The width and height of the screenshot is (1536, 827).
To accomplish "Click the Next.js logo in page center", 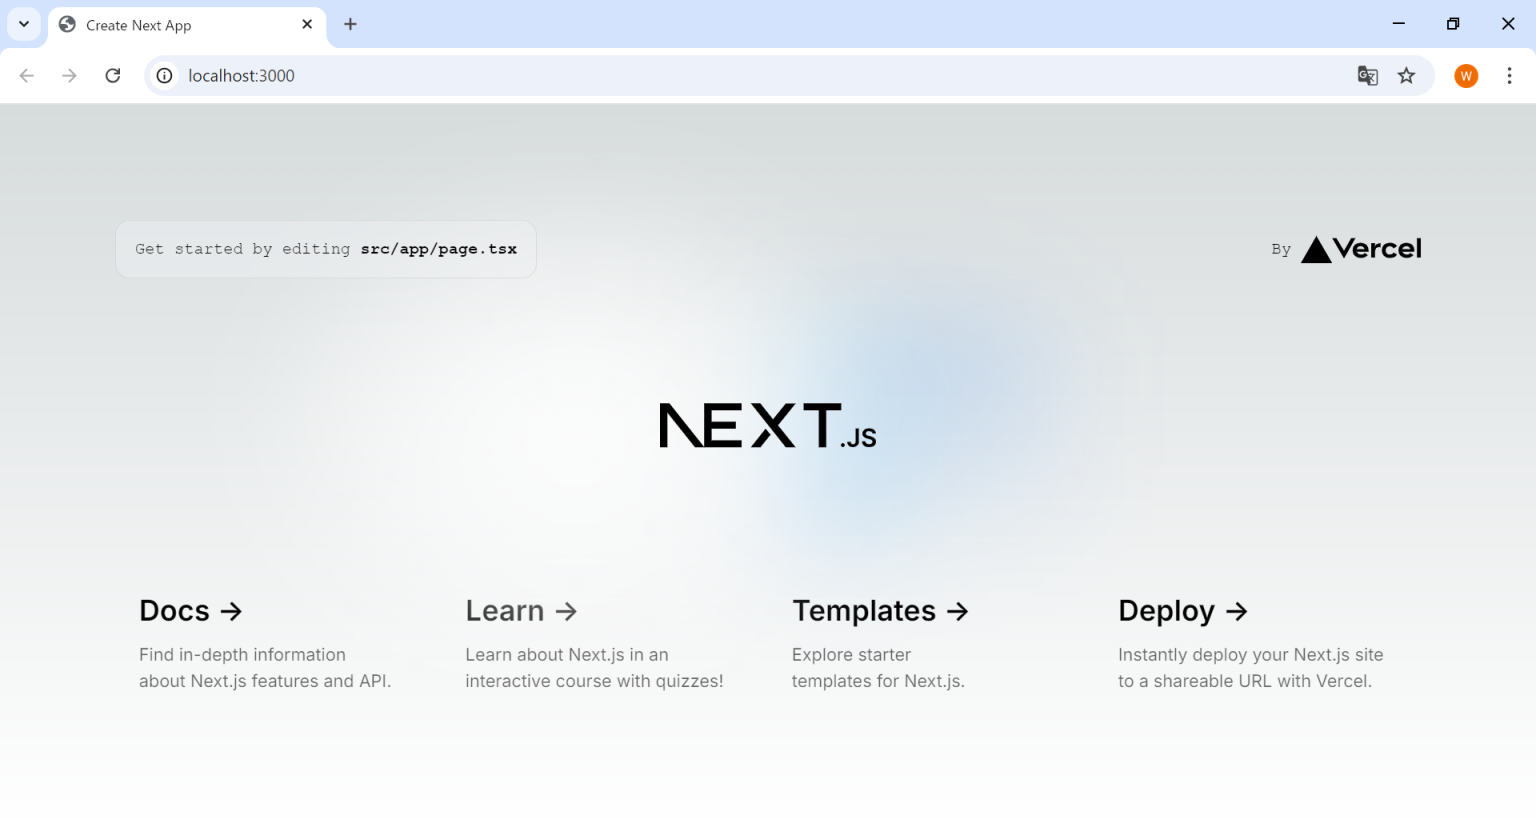I will (x=767, y=425).
